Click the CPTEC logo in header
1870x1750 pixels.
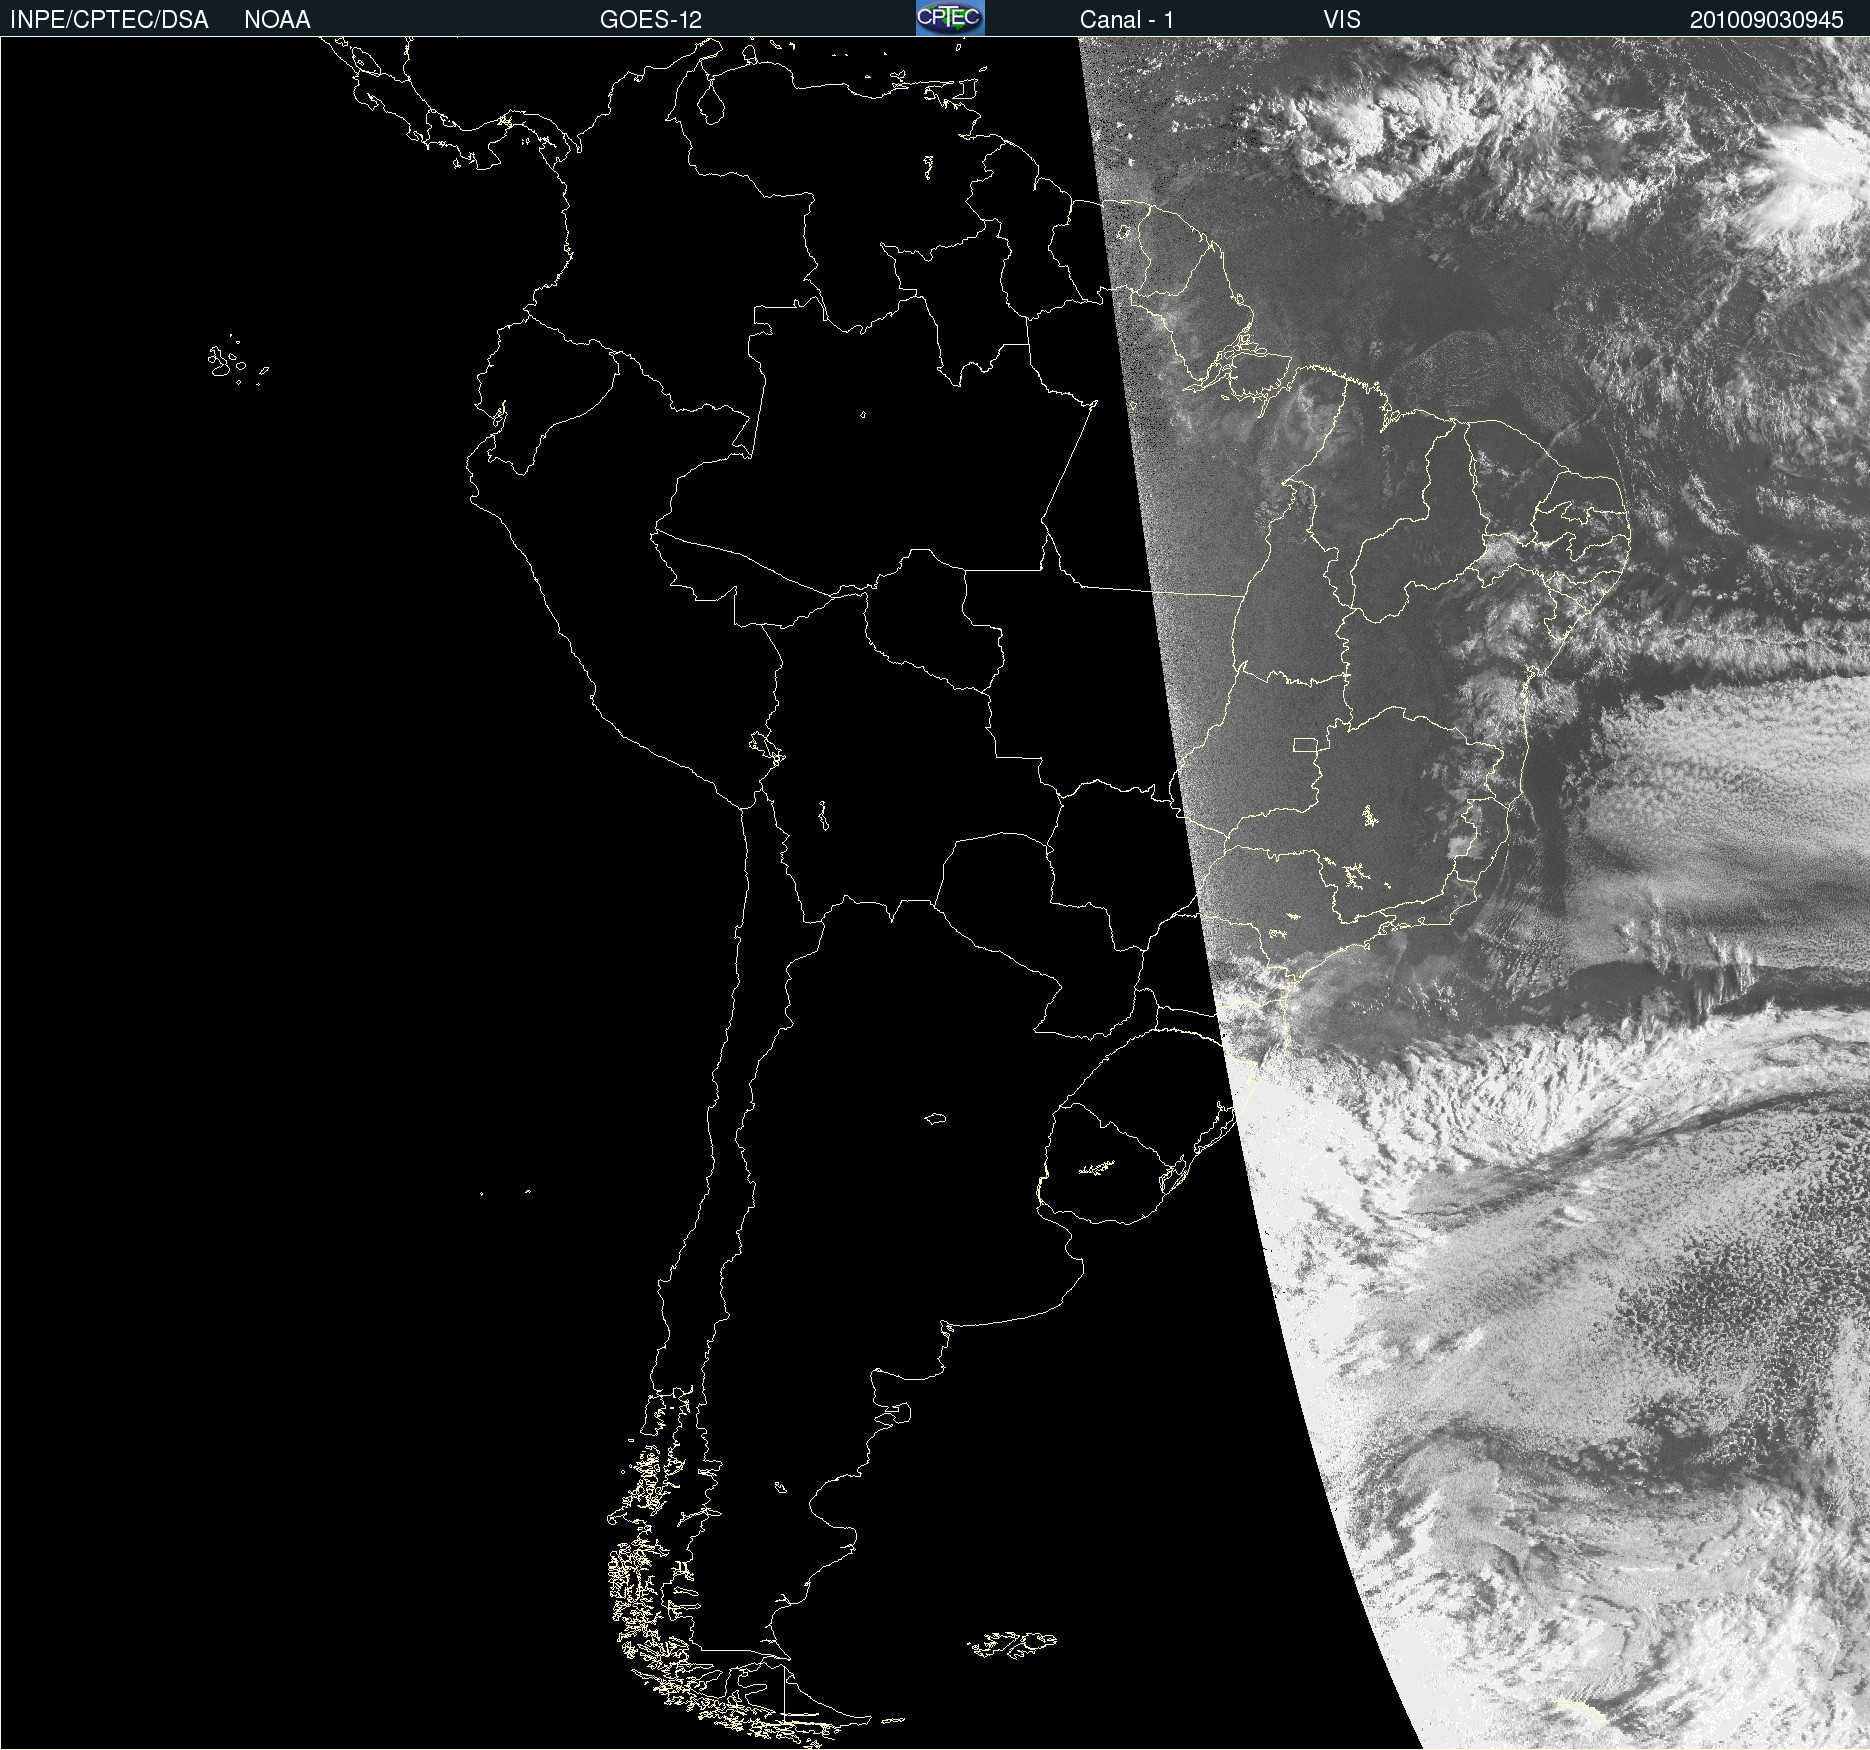pyautogui.click(x=950, y=18)
